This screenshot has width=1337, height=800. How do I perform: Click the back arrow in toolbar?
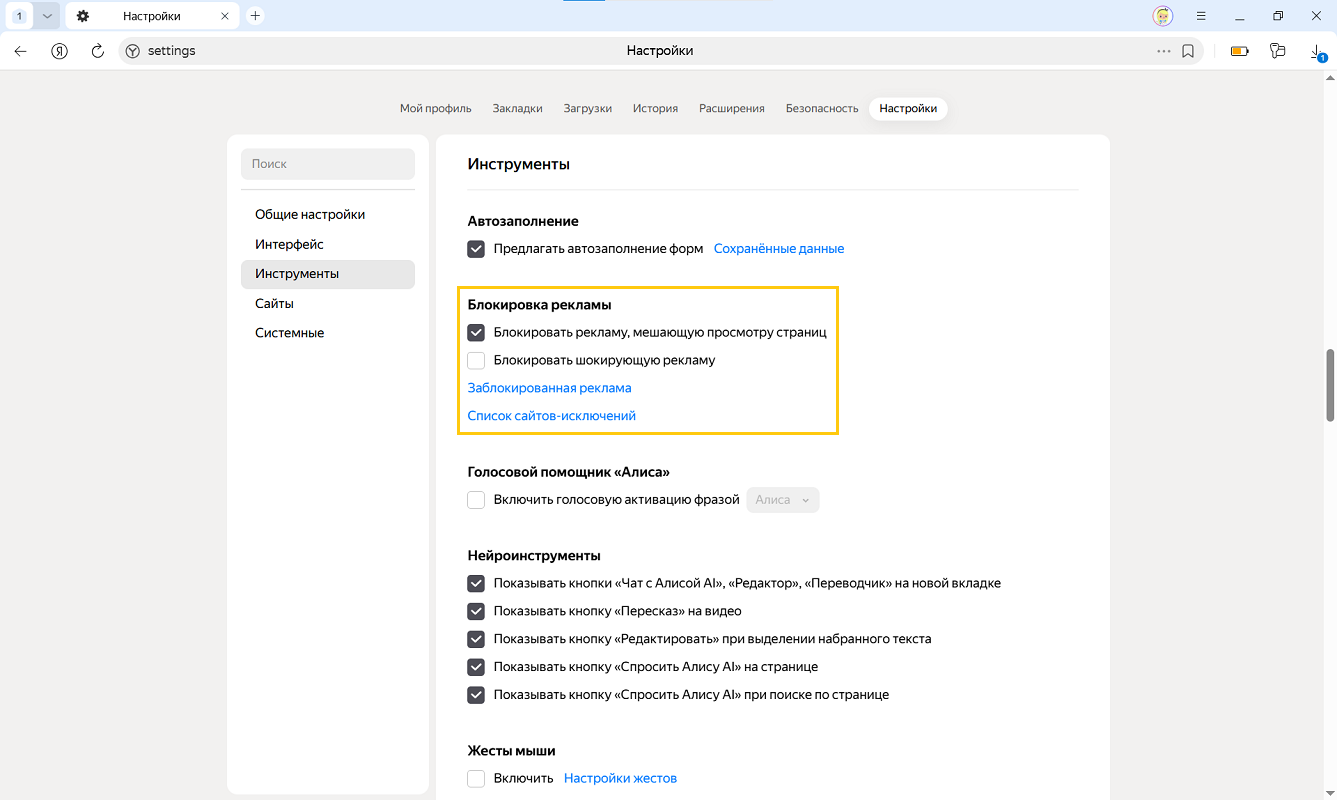21,51
